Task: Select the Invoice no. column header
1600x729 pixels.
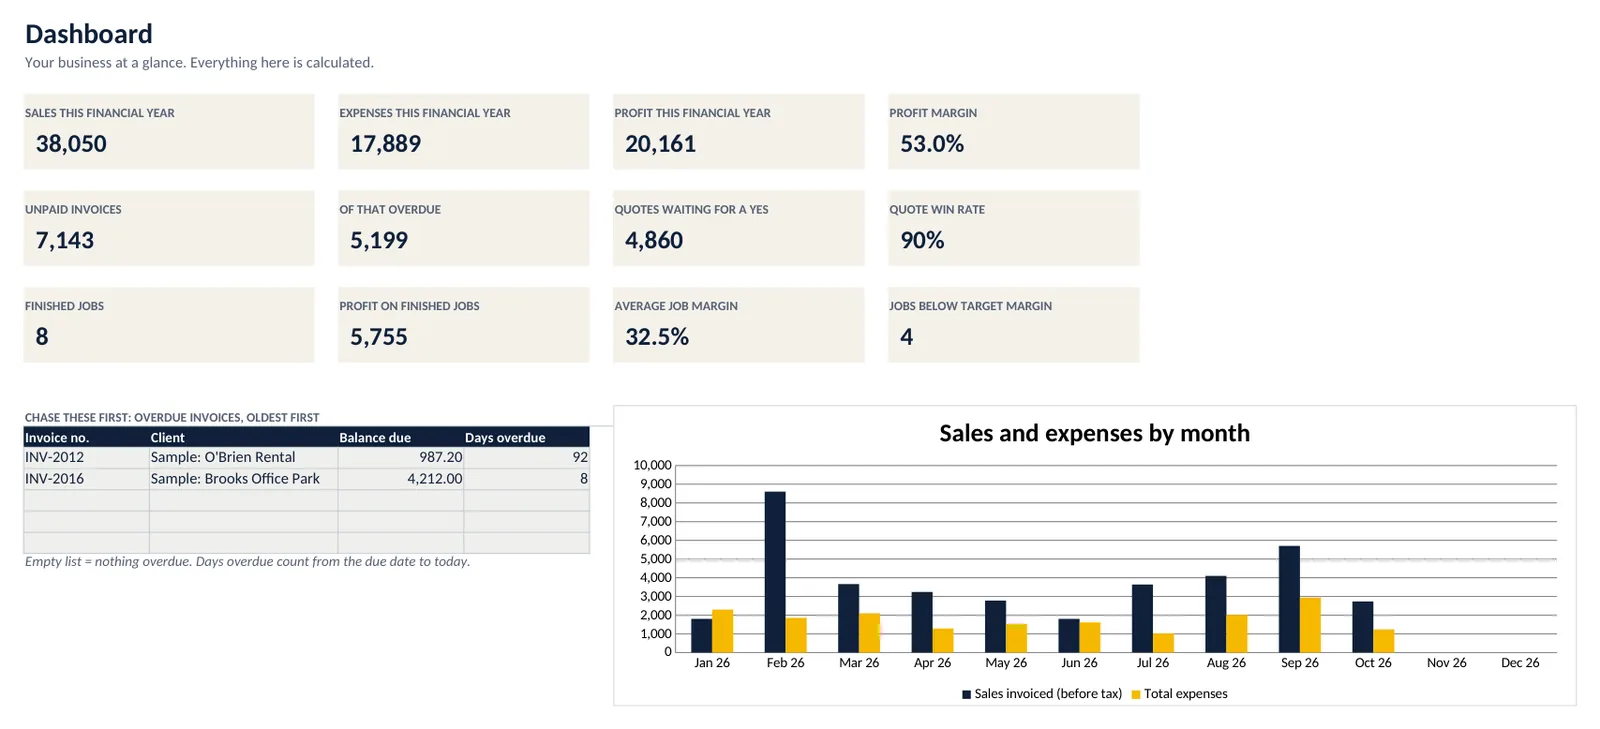Action: 86,437
